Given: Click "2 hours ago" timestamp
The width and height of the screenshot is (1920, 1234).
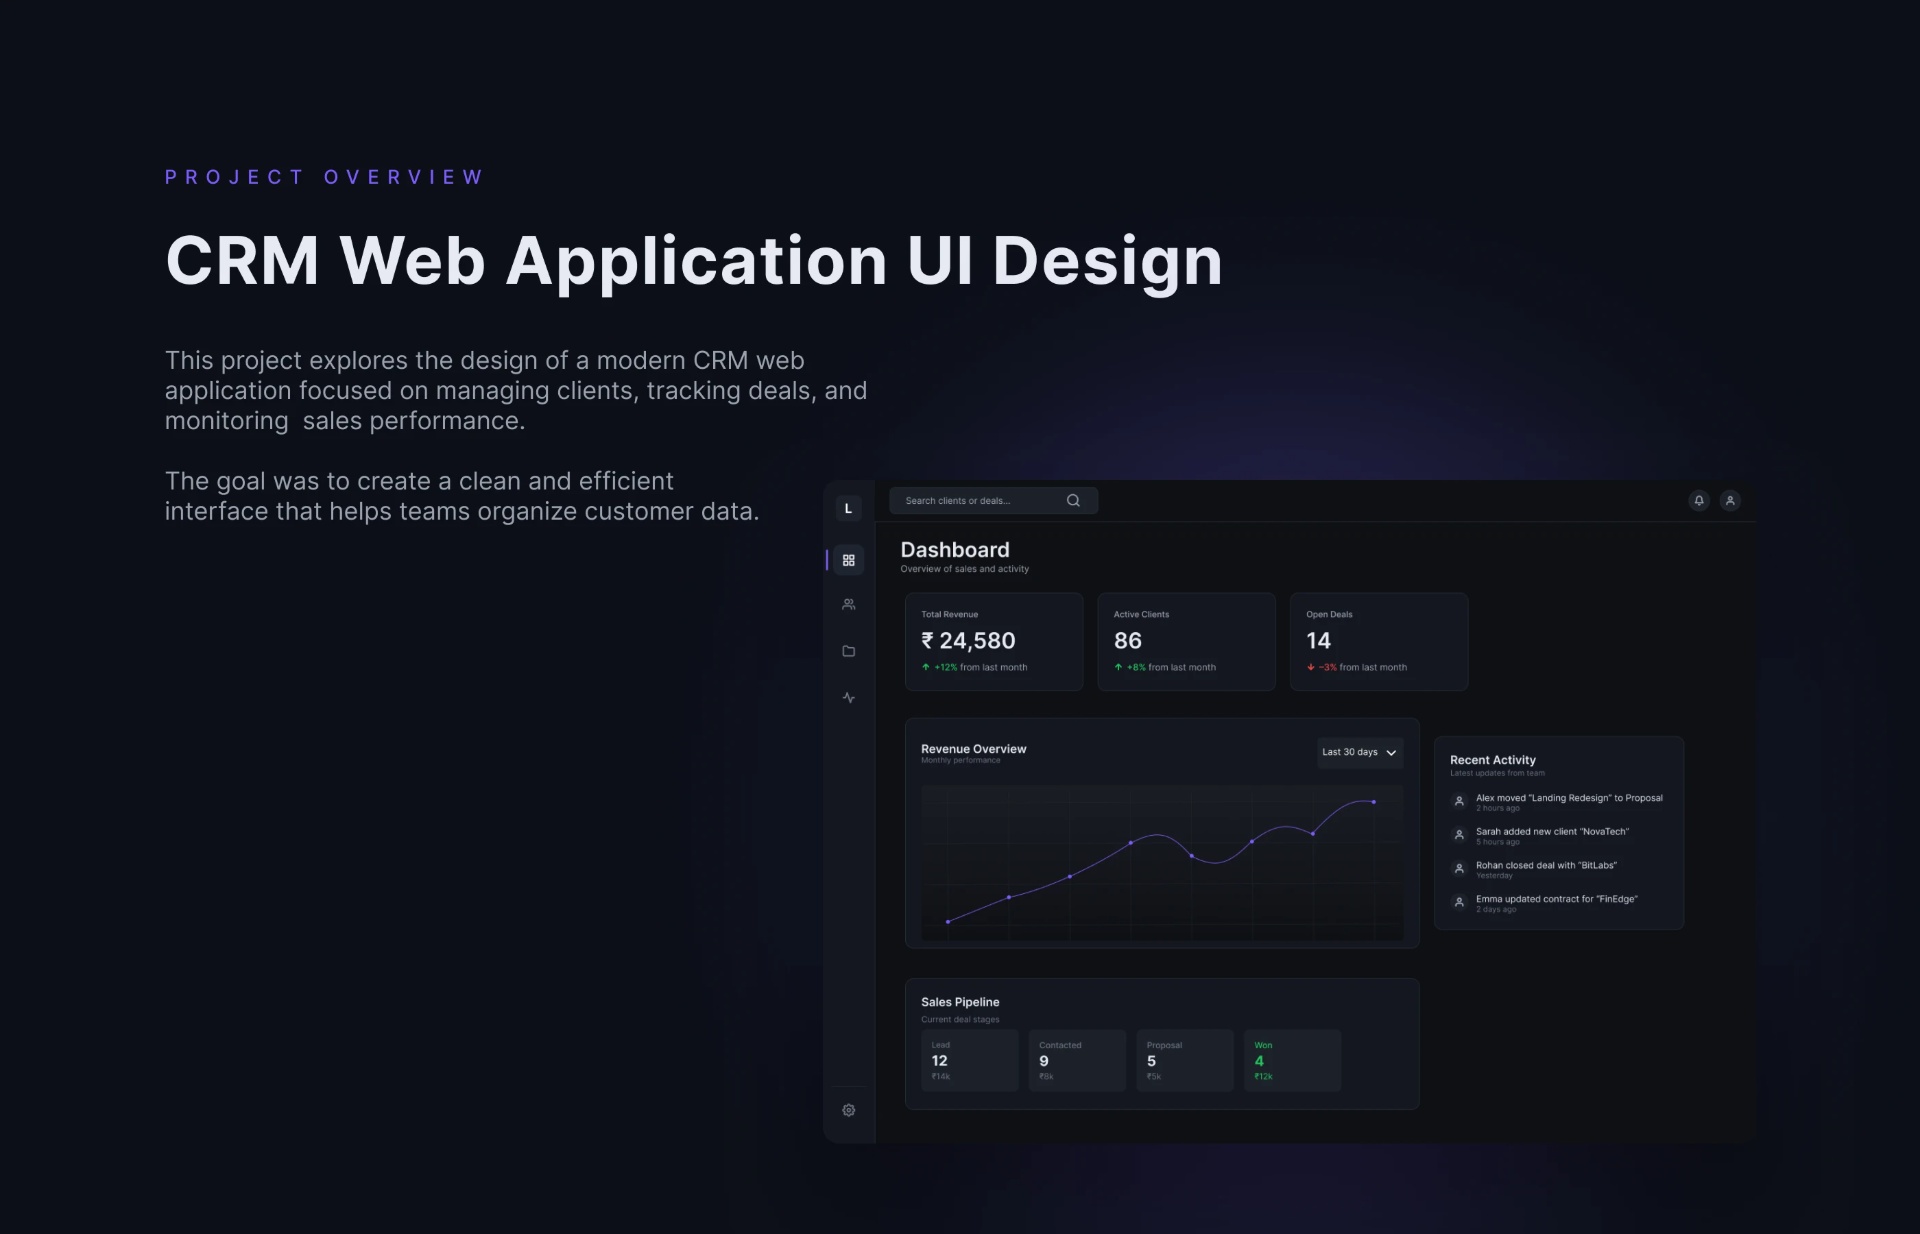Looking at the screenshot, I should [x=1498, y=808].
